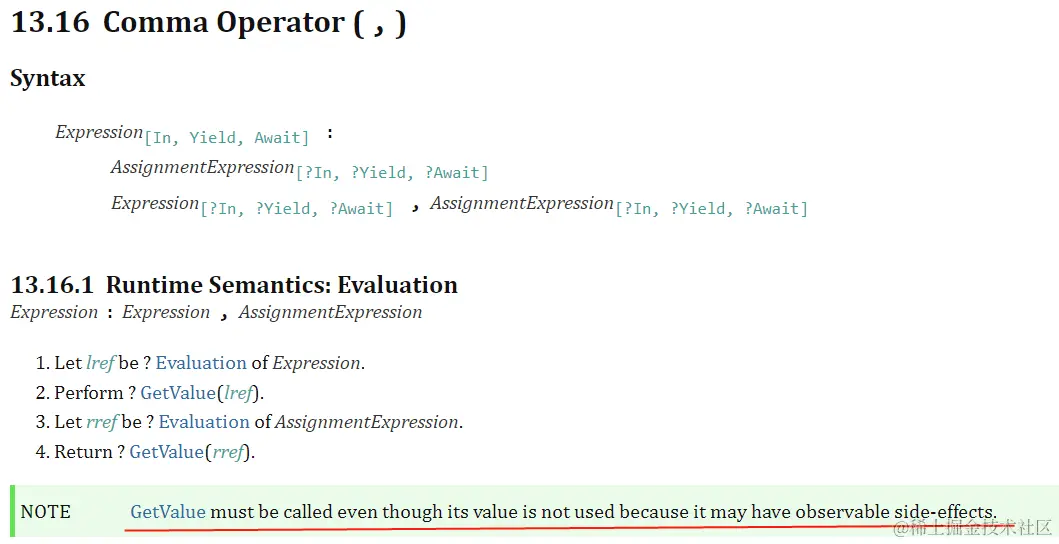Click GetValue link in the Return step

tap(167, 451)
